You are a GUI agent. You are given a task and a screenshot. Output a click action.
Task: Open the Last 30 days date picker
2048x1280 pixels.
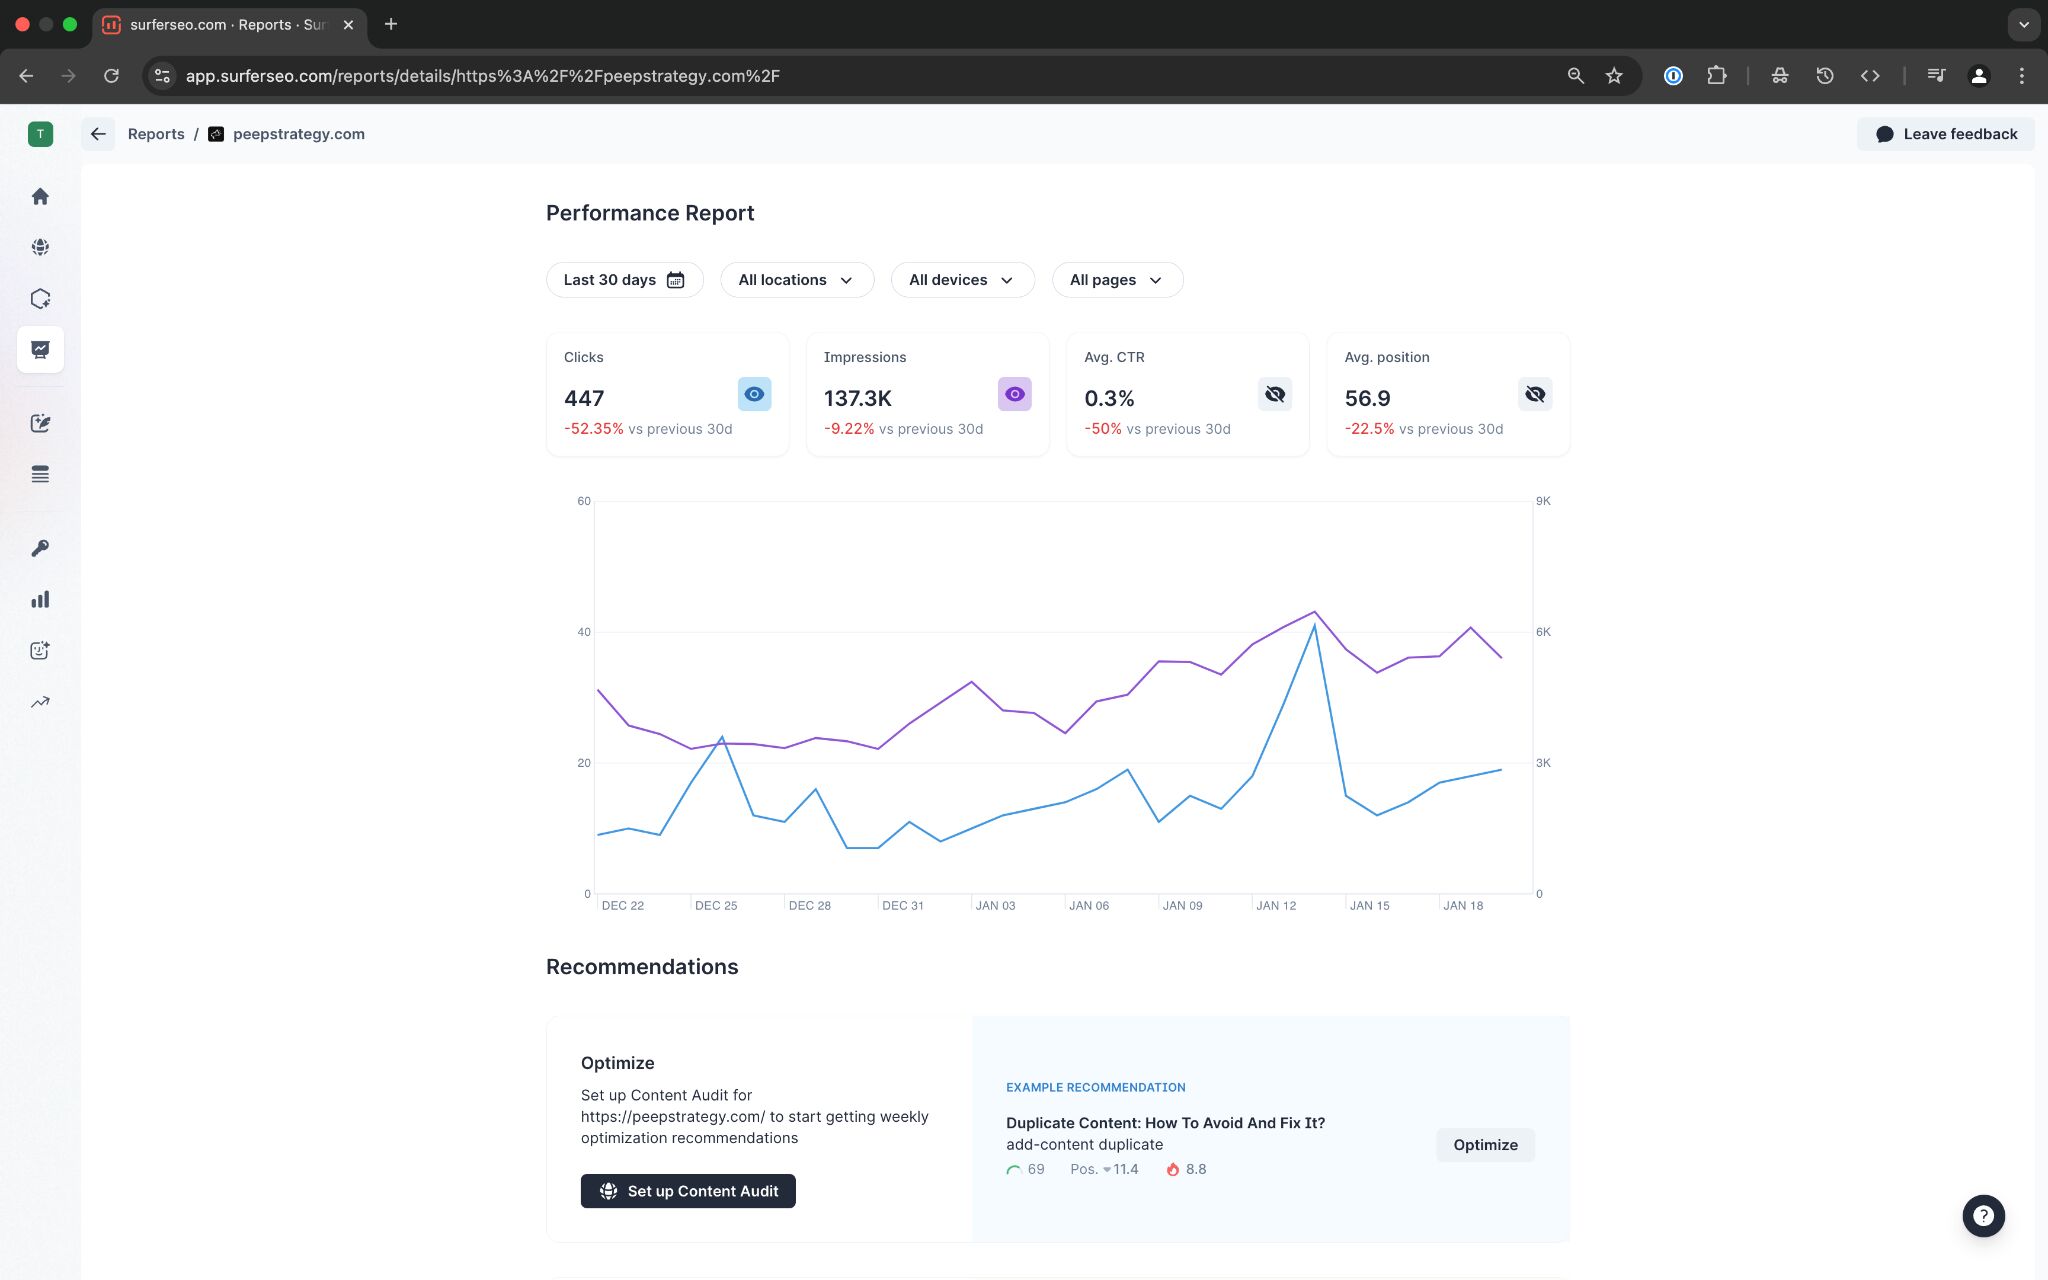point(624,280)
